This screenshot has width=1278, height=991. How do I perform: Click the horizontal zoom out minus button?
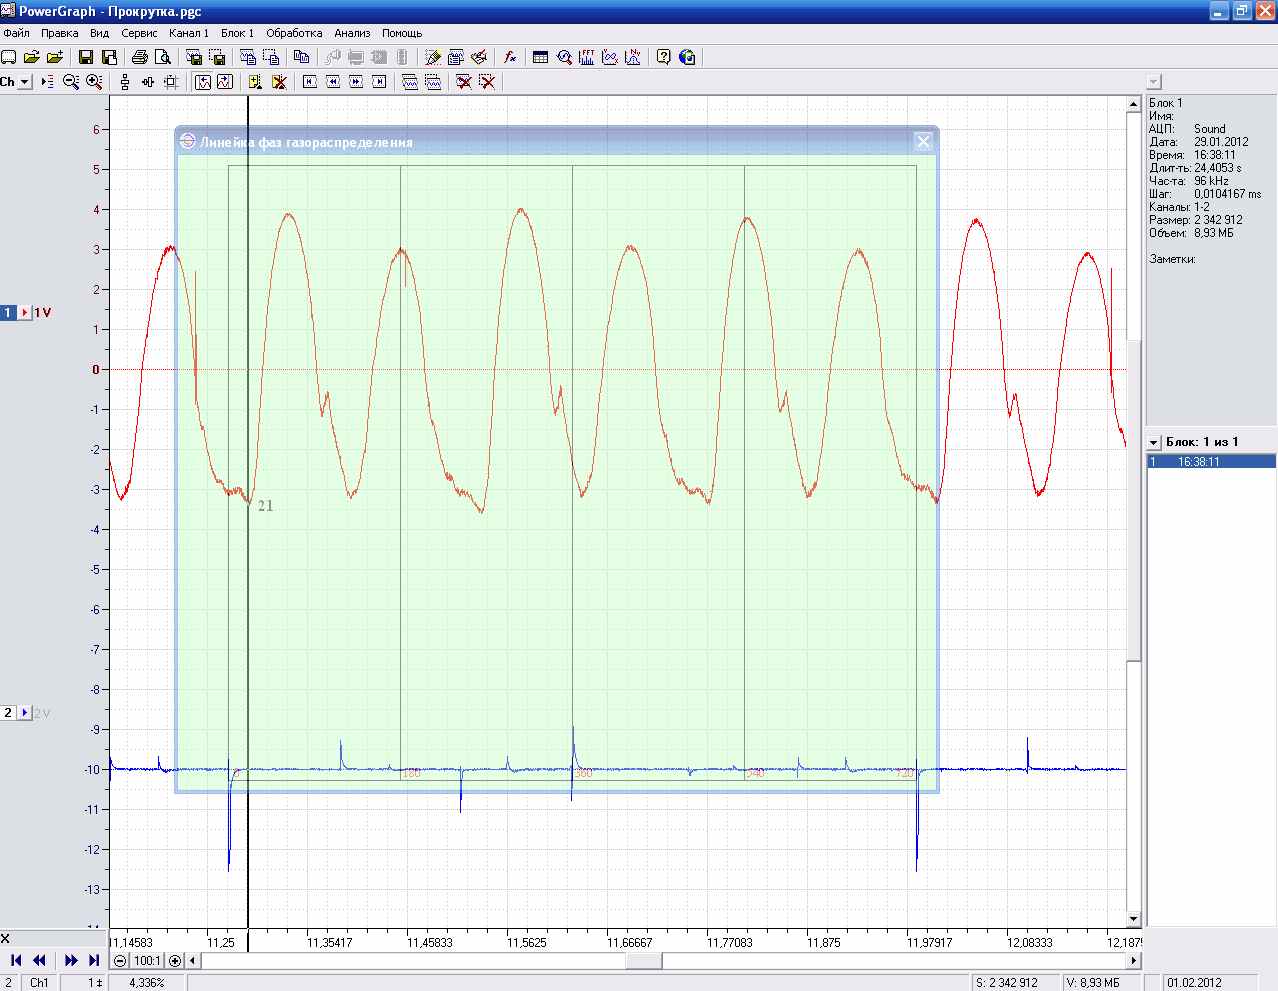point(121,961)
